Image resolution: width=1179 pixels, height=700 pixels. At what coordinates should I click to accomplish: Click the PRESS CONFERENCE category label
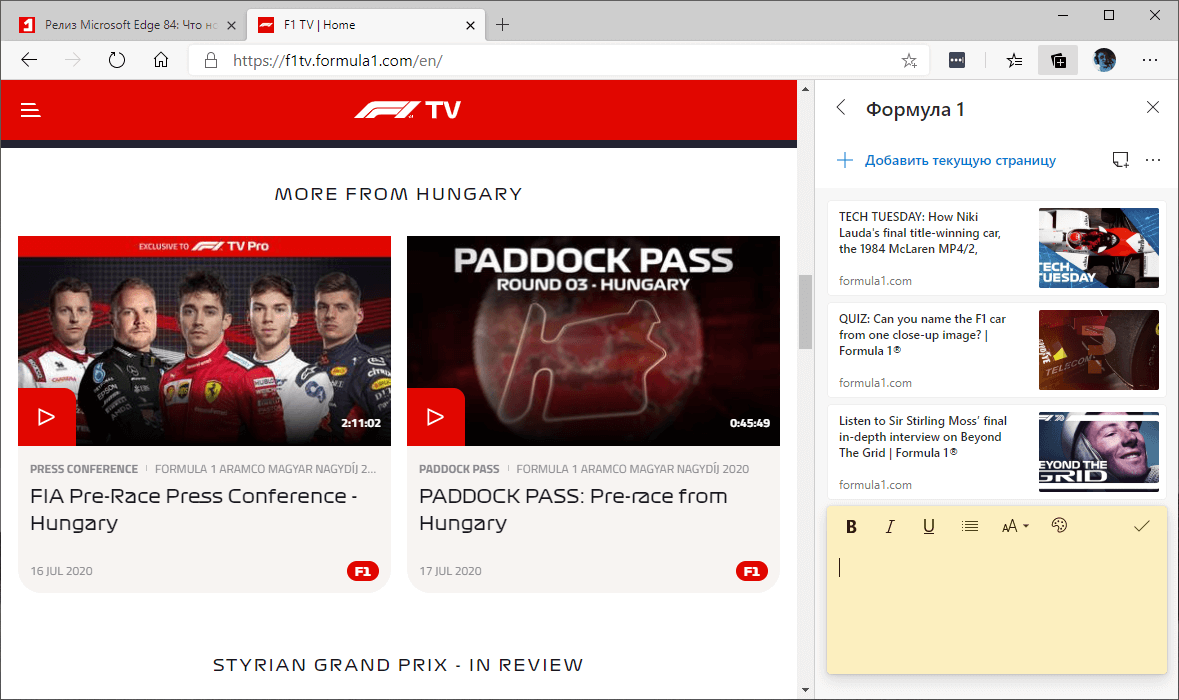tap(84, 469)
